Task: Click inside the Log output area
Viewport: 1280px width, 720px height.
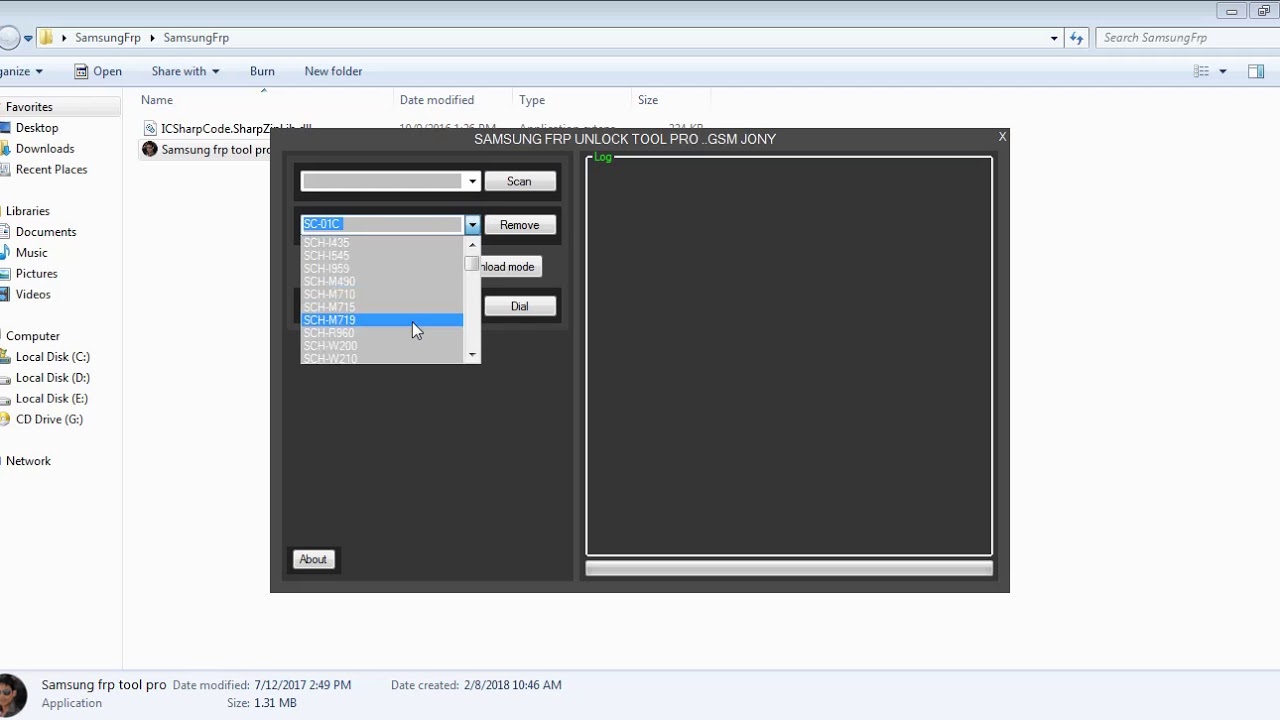Action: click(789, 356)
